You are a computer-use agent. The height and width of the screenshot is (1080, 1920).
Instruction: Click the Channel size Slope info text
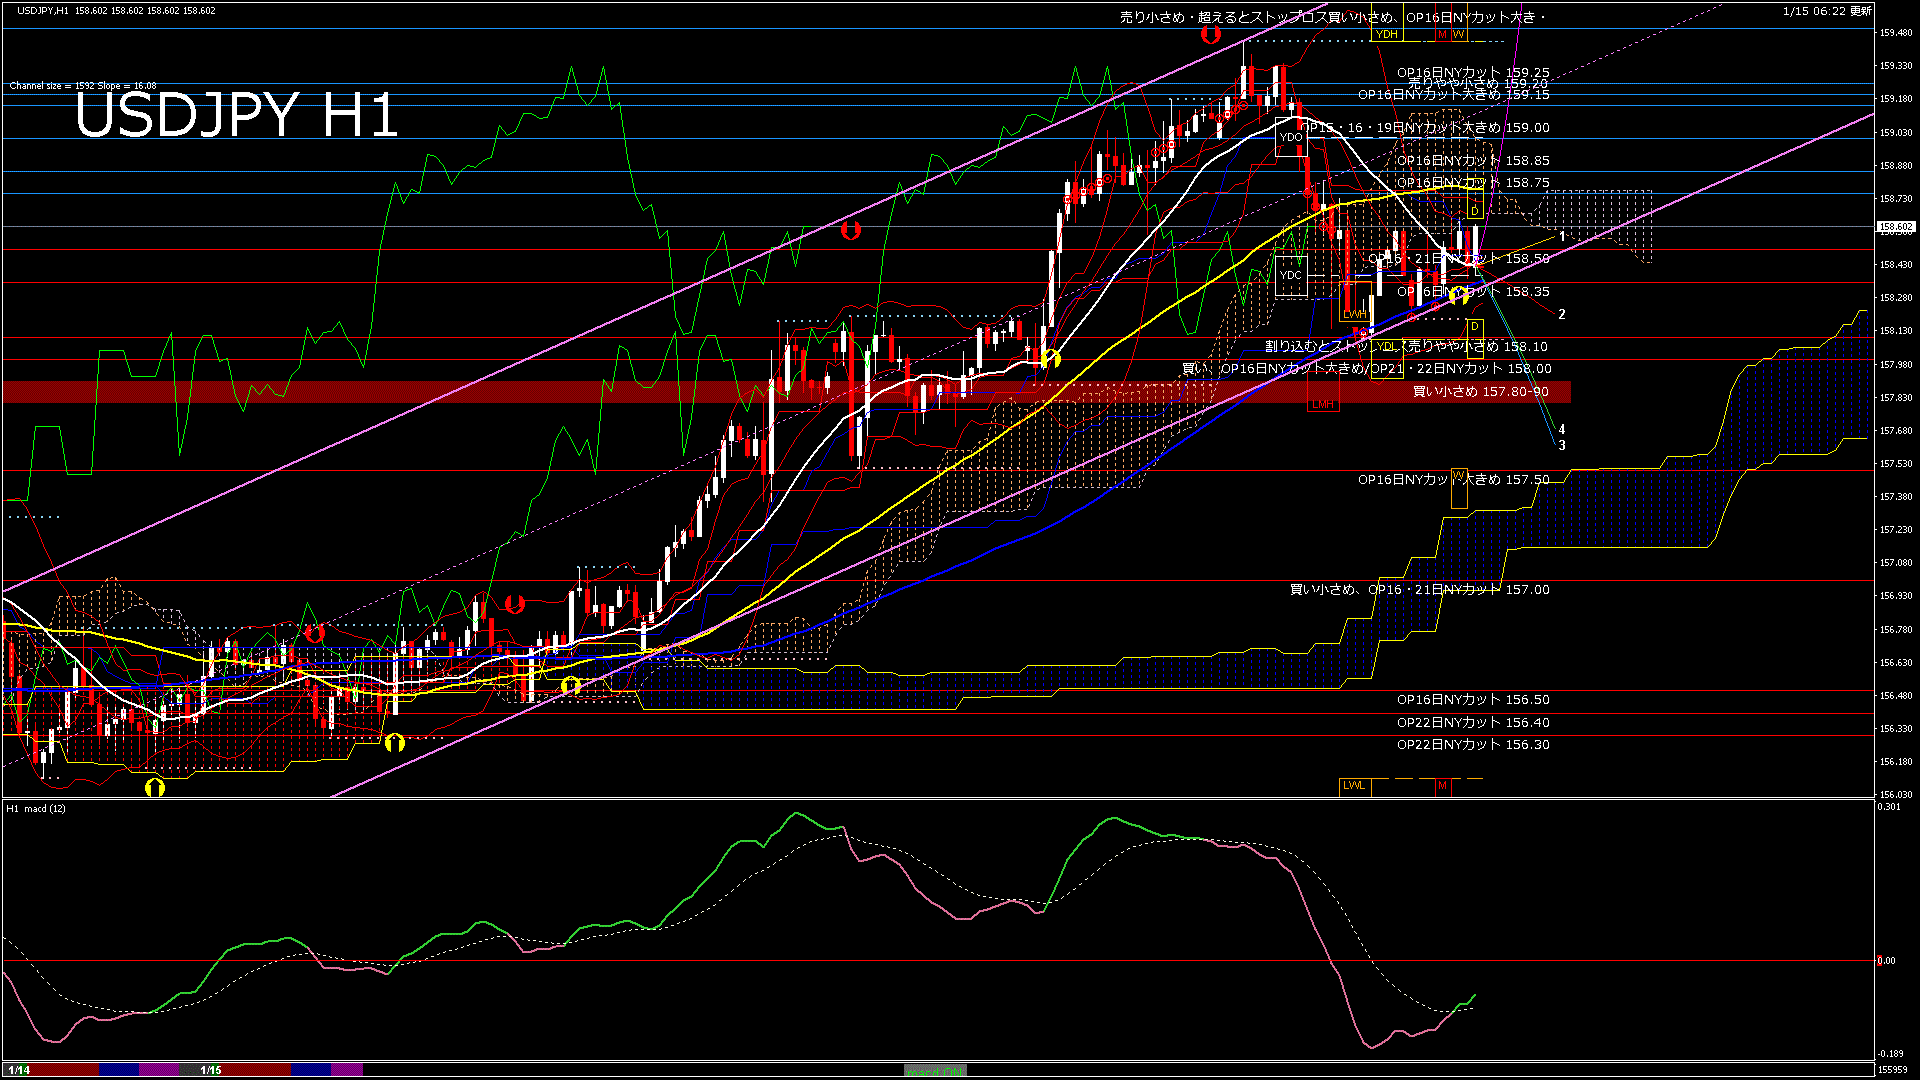(x=83, y=86)
